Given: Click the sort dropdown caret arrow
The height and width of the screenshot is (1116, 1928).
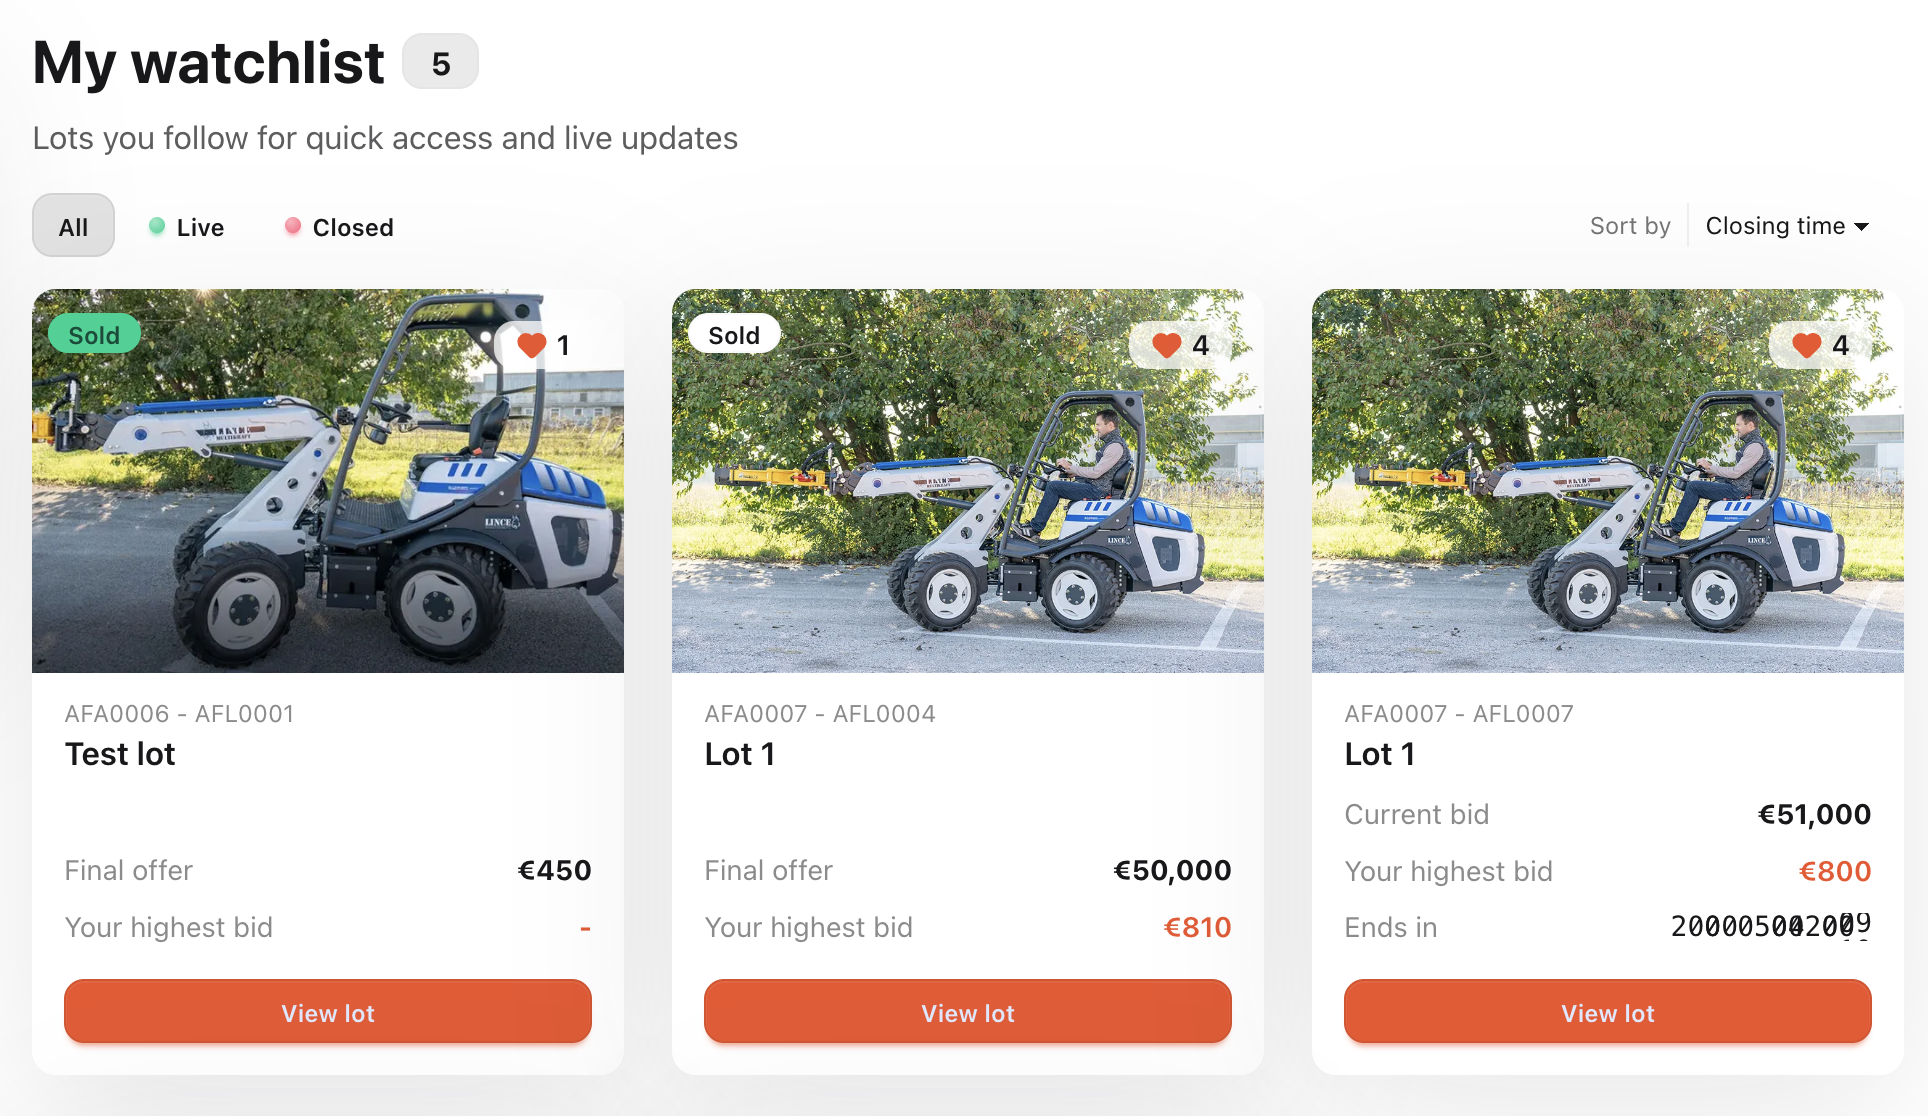Looking at the screenshot, I should tap(1861, 227).
